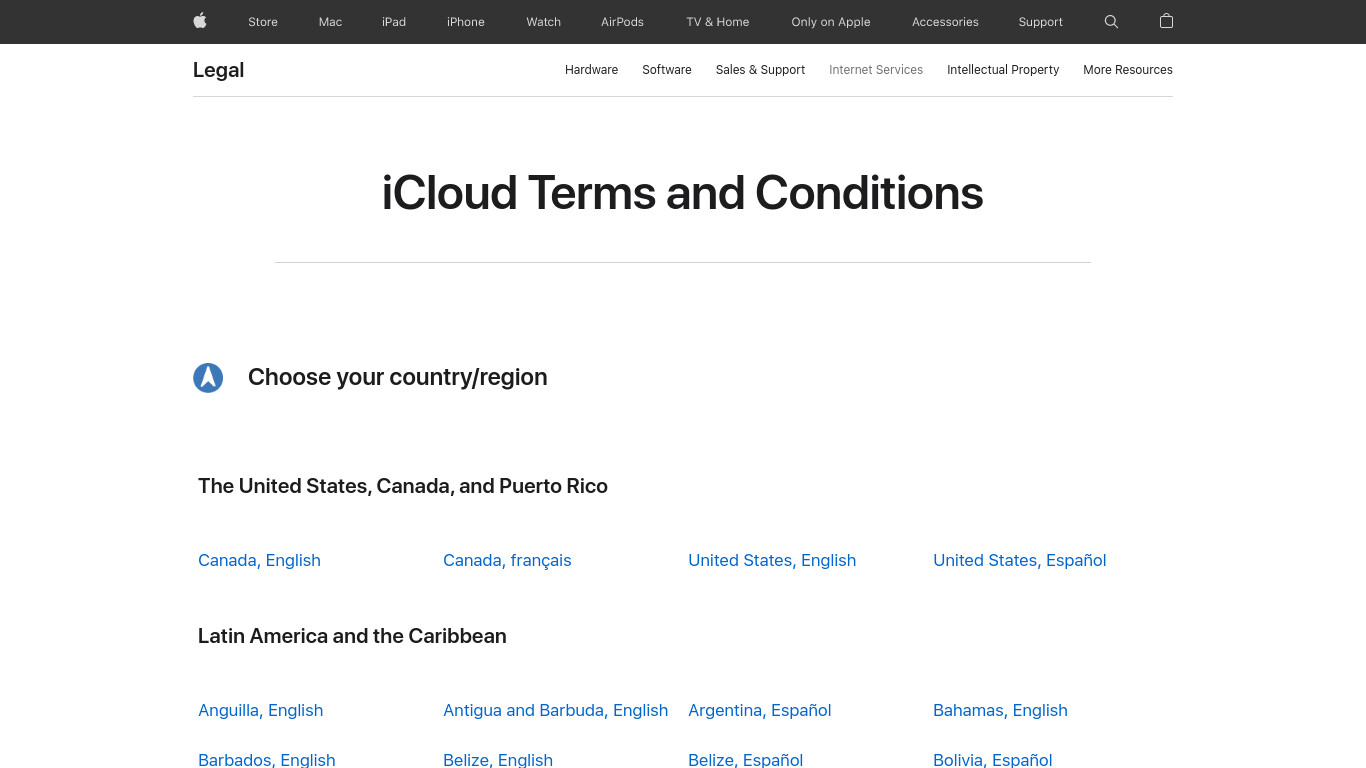Open the Support menu item
This screenshot has height=768, width=1366.
coord(1040,22)
